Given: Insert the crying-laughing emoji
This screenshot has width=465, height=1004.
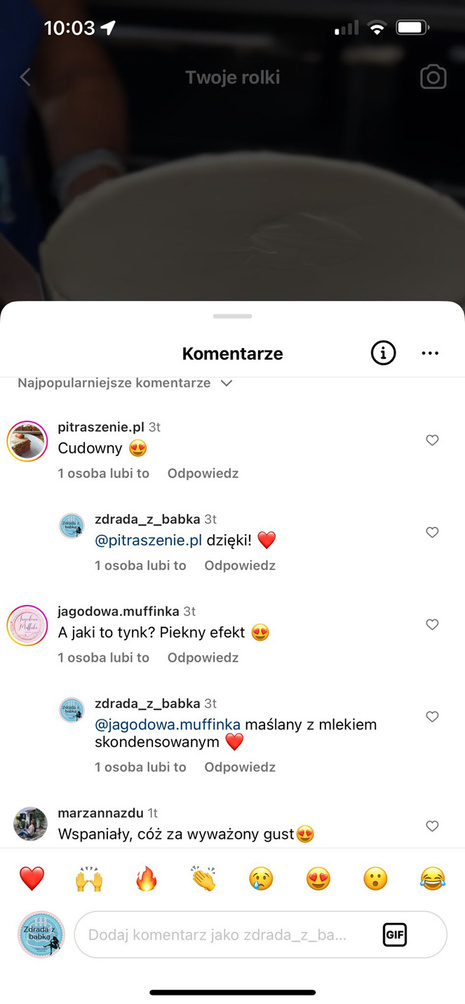Looking at the screenshot, I should pos(432,878).
